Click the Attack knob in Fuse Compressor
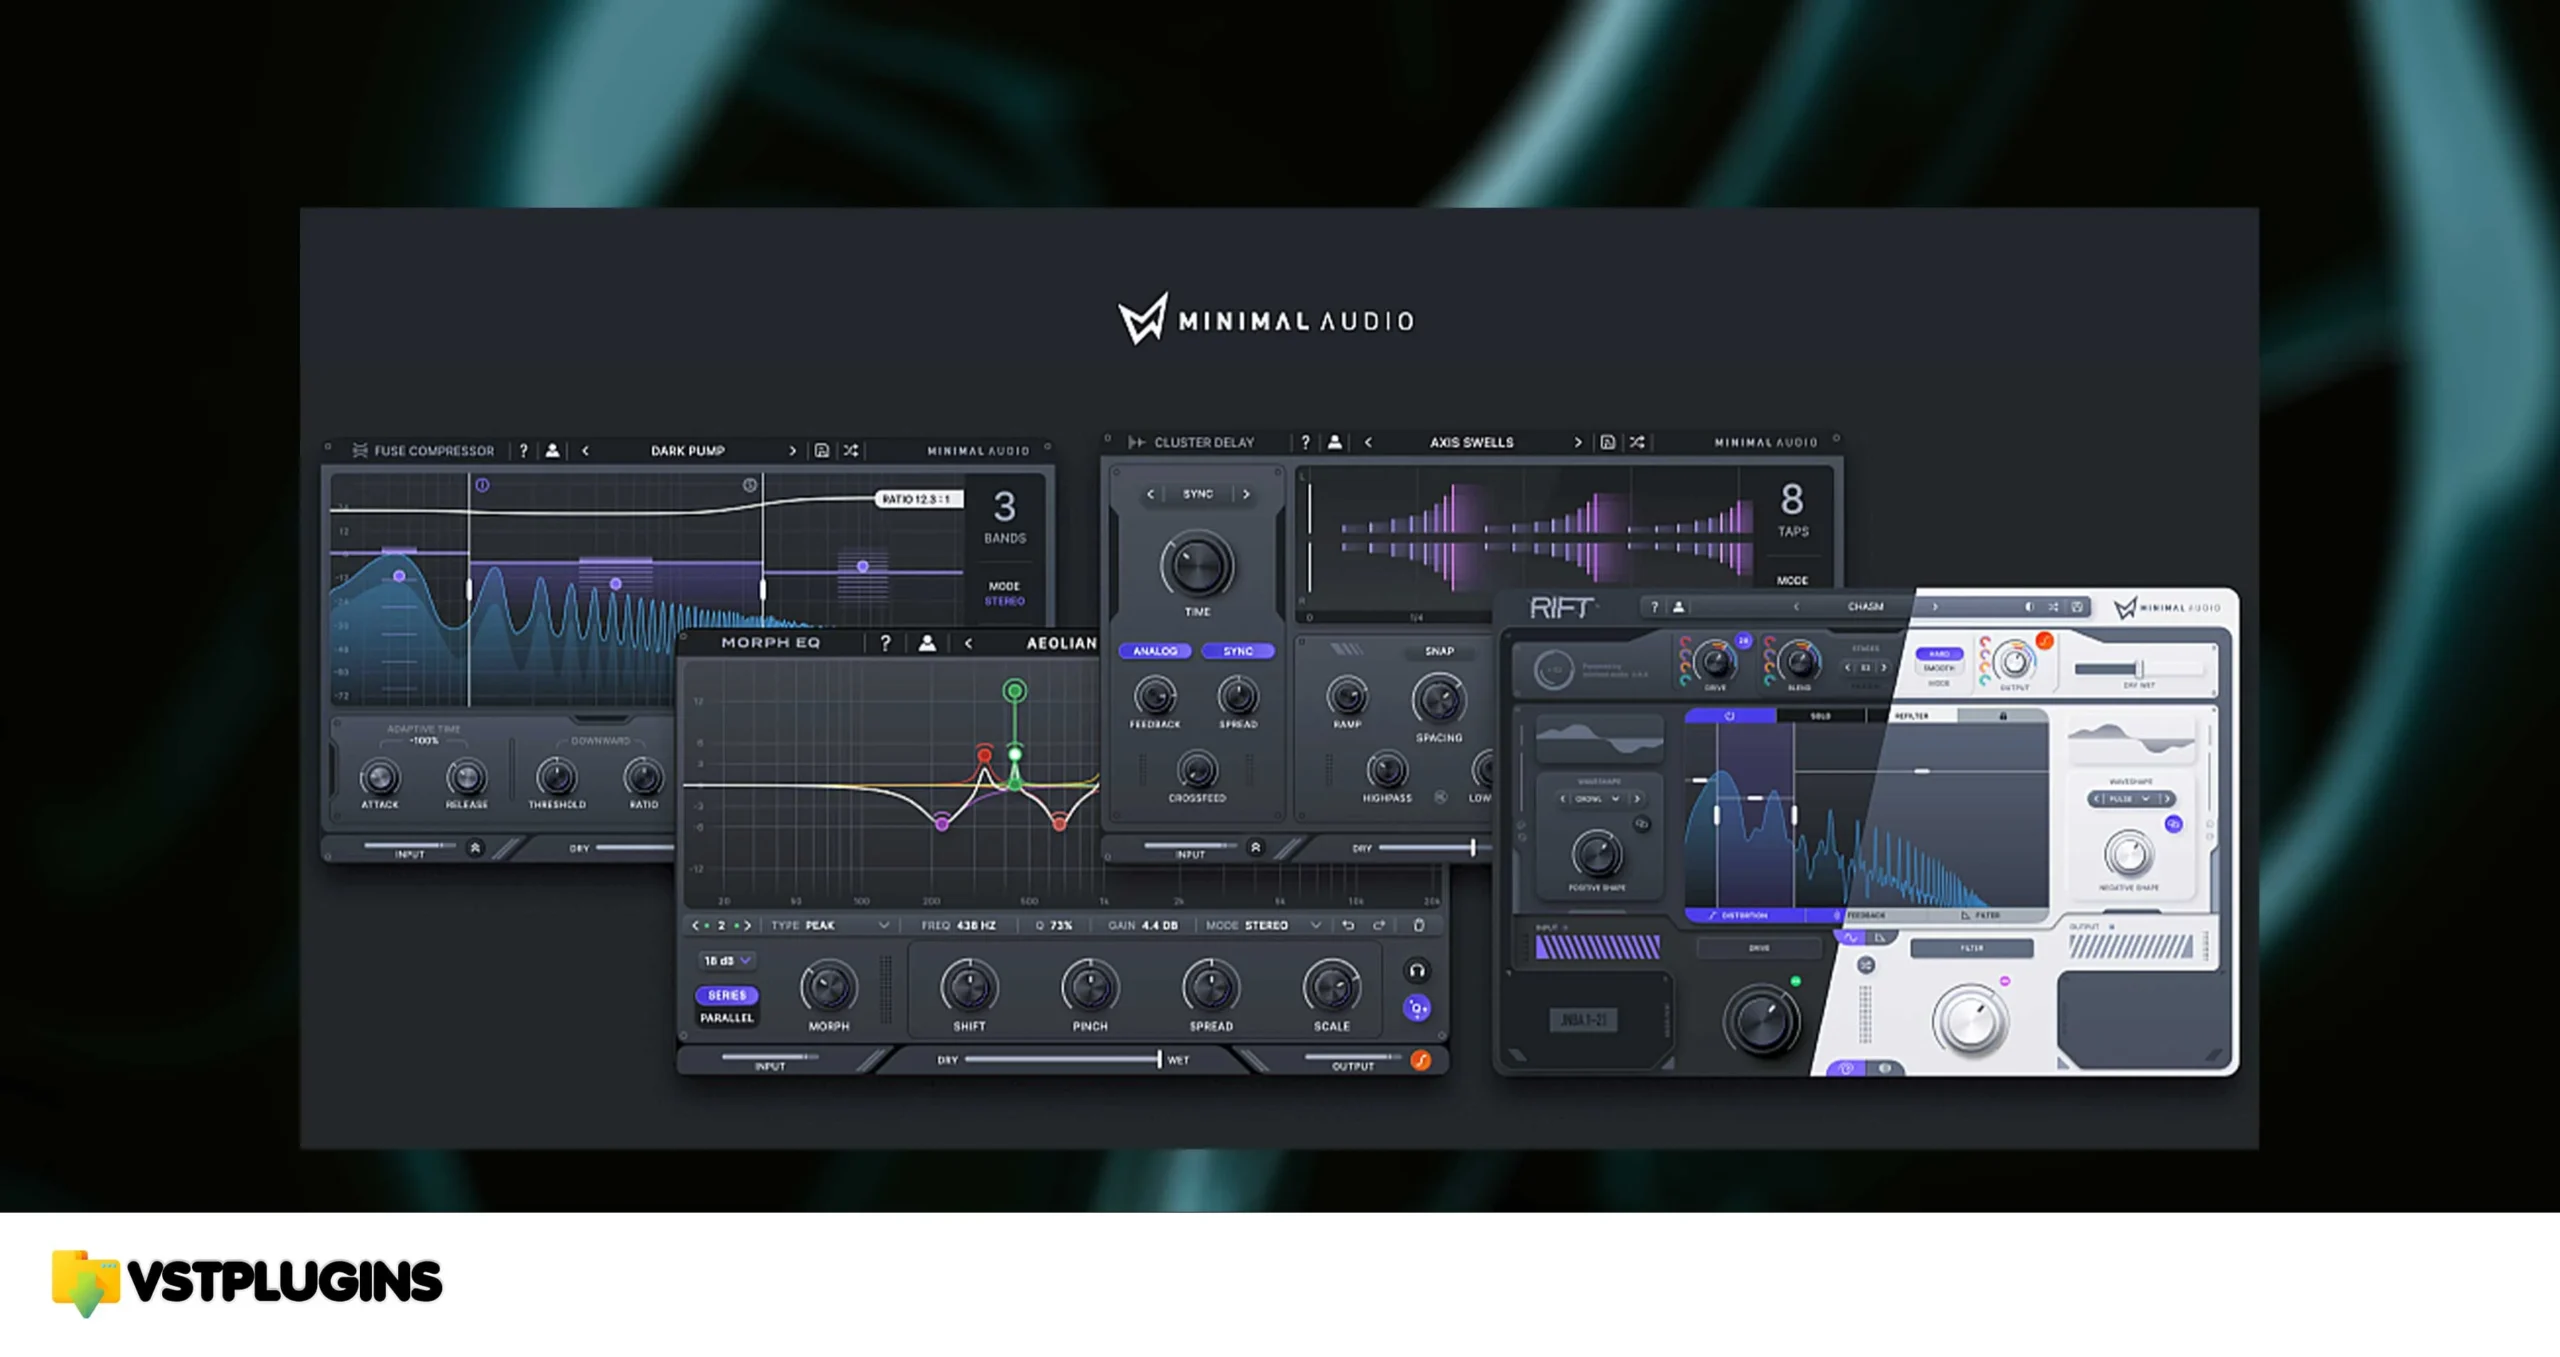This screenshot has height=1357, width=2560. [x=380, y=776]
